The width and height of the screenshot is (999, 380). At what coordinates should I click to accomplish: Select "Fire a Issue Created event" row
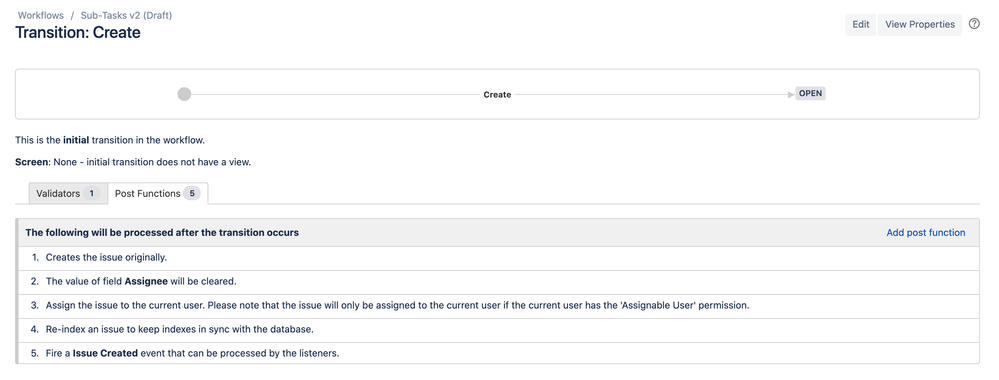click(x=498, y=353)
